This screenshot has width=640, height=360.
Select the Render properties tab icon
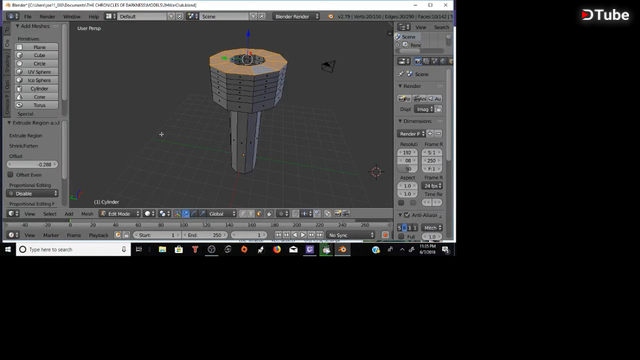pos(418,61)
